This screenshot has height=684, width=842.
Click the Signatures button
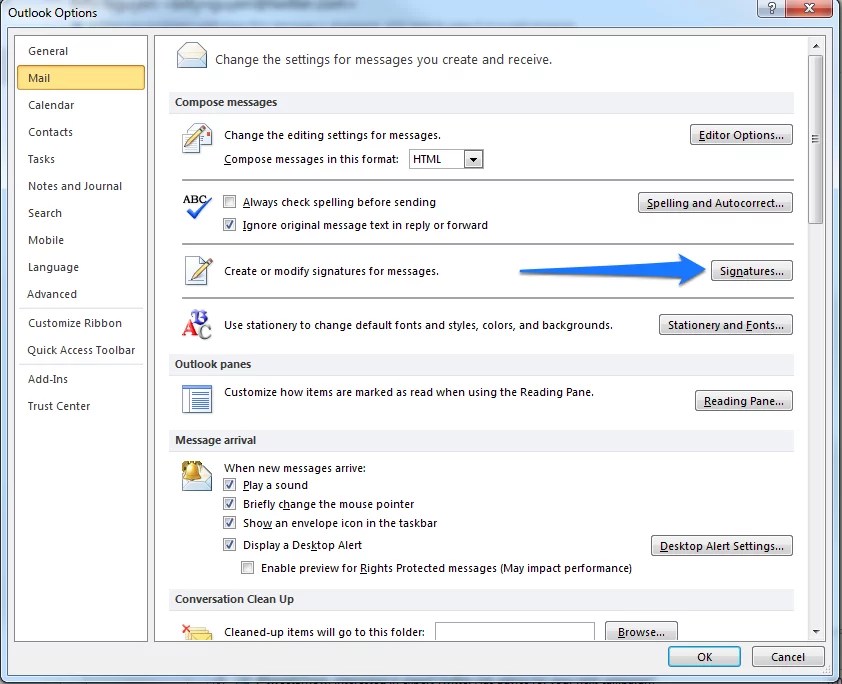click(x=752, y=271)
